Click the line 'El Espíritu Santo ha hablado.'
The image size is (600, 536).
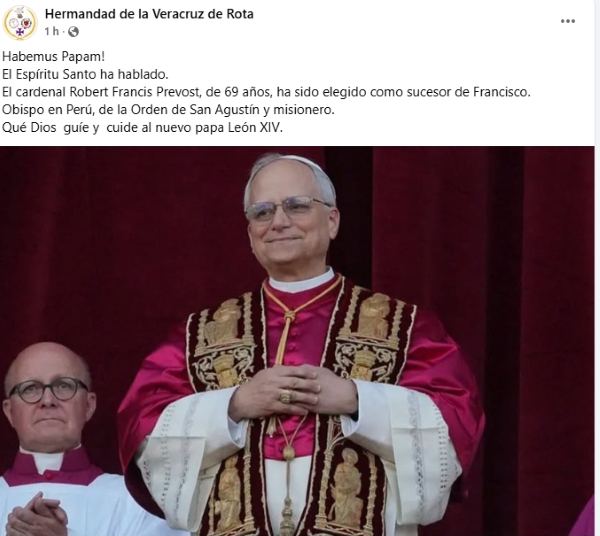tap(85, 74)
